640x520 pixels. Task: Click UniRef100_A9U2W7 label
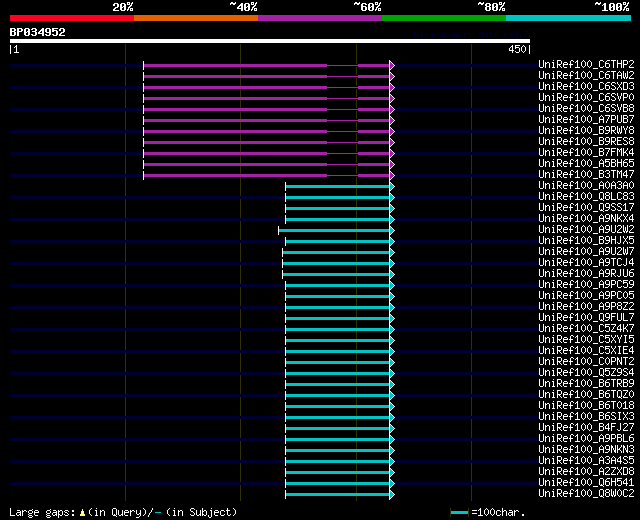586,252
